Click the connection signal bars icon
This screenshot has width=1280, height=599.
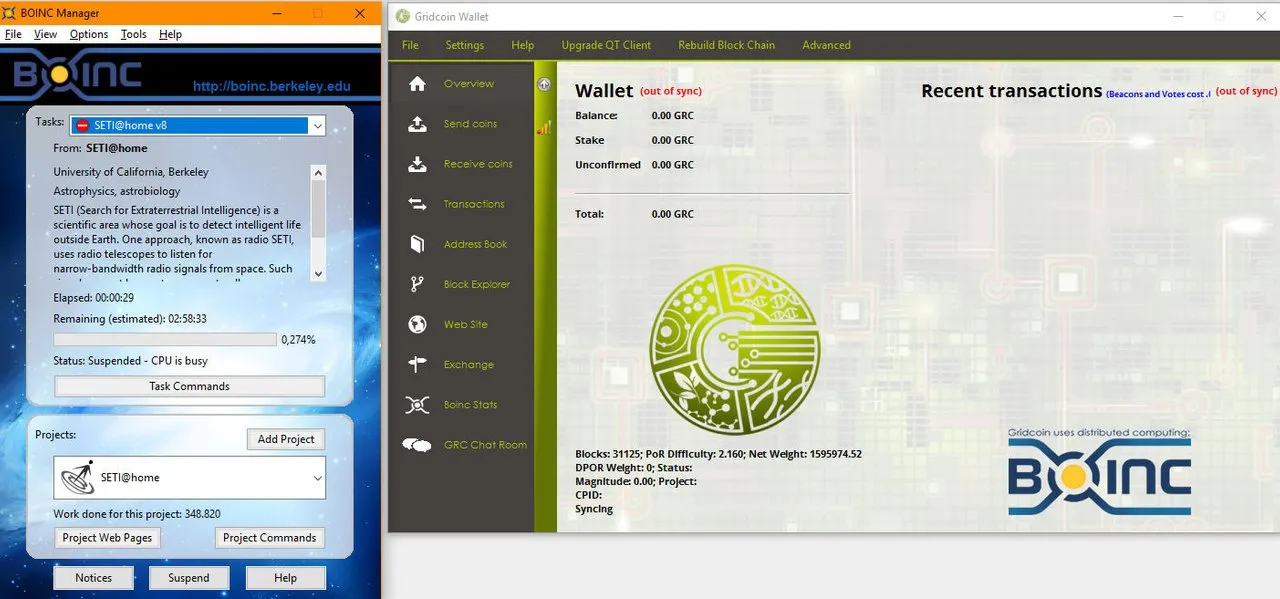544,127
